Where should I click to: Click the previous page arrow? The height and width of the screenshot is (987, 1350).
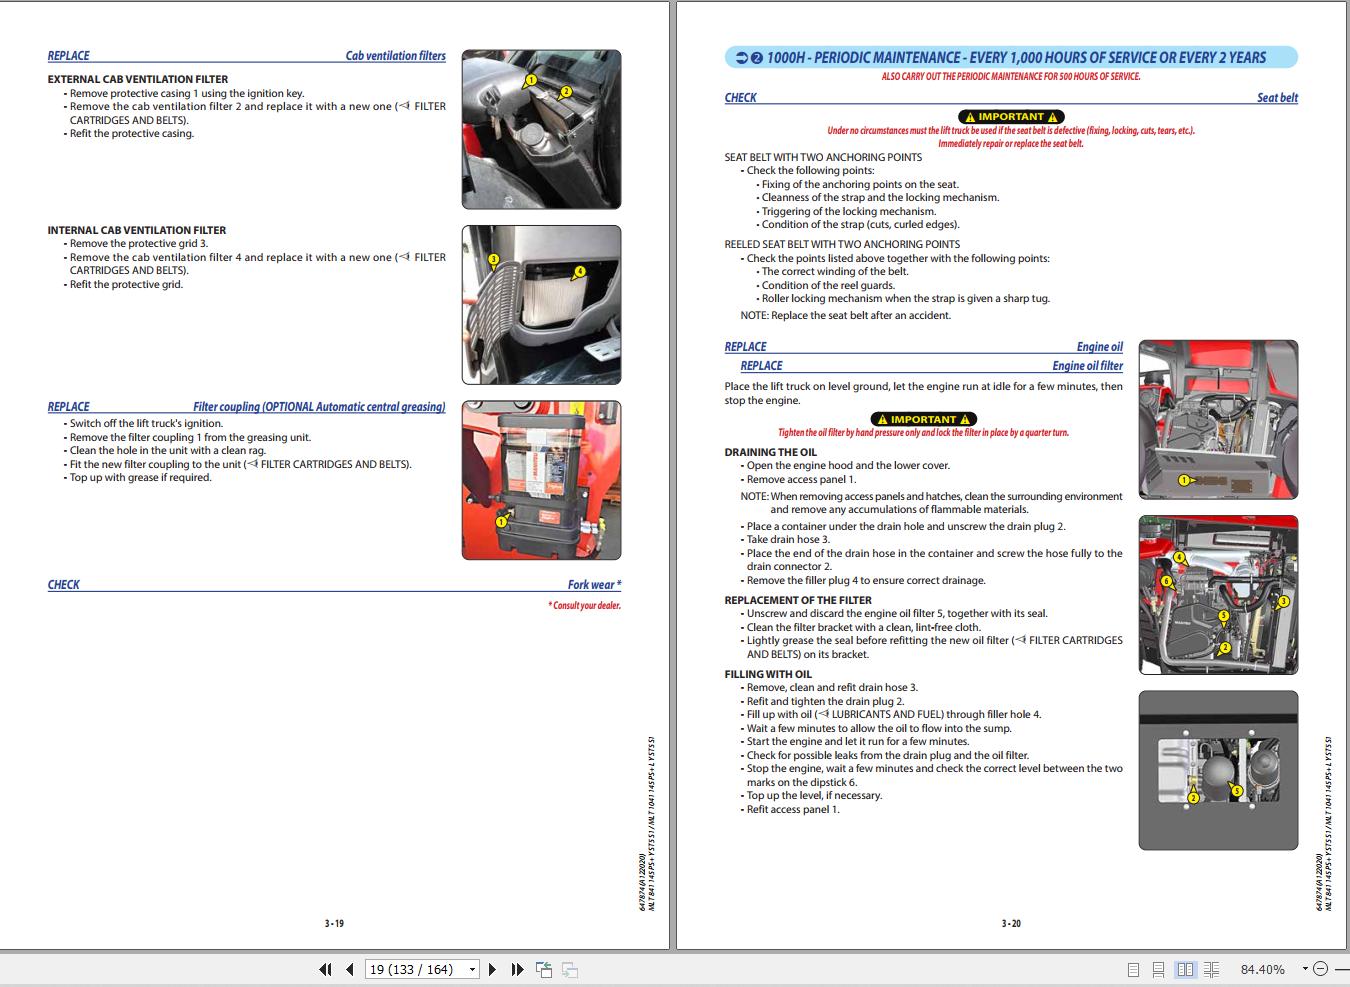click(x=349, y=969)
